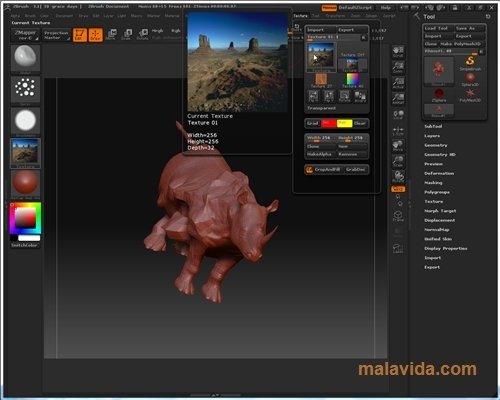Toggle Transparent option in Texture palette
The height and width of the screenshot is (400, 500).
coord(321,108)
